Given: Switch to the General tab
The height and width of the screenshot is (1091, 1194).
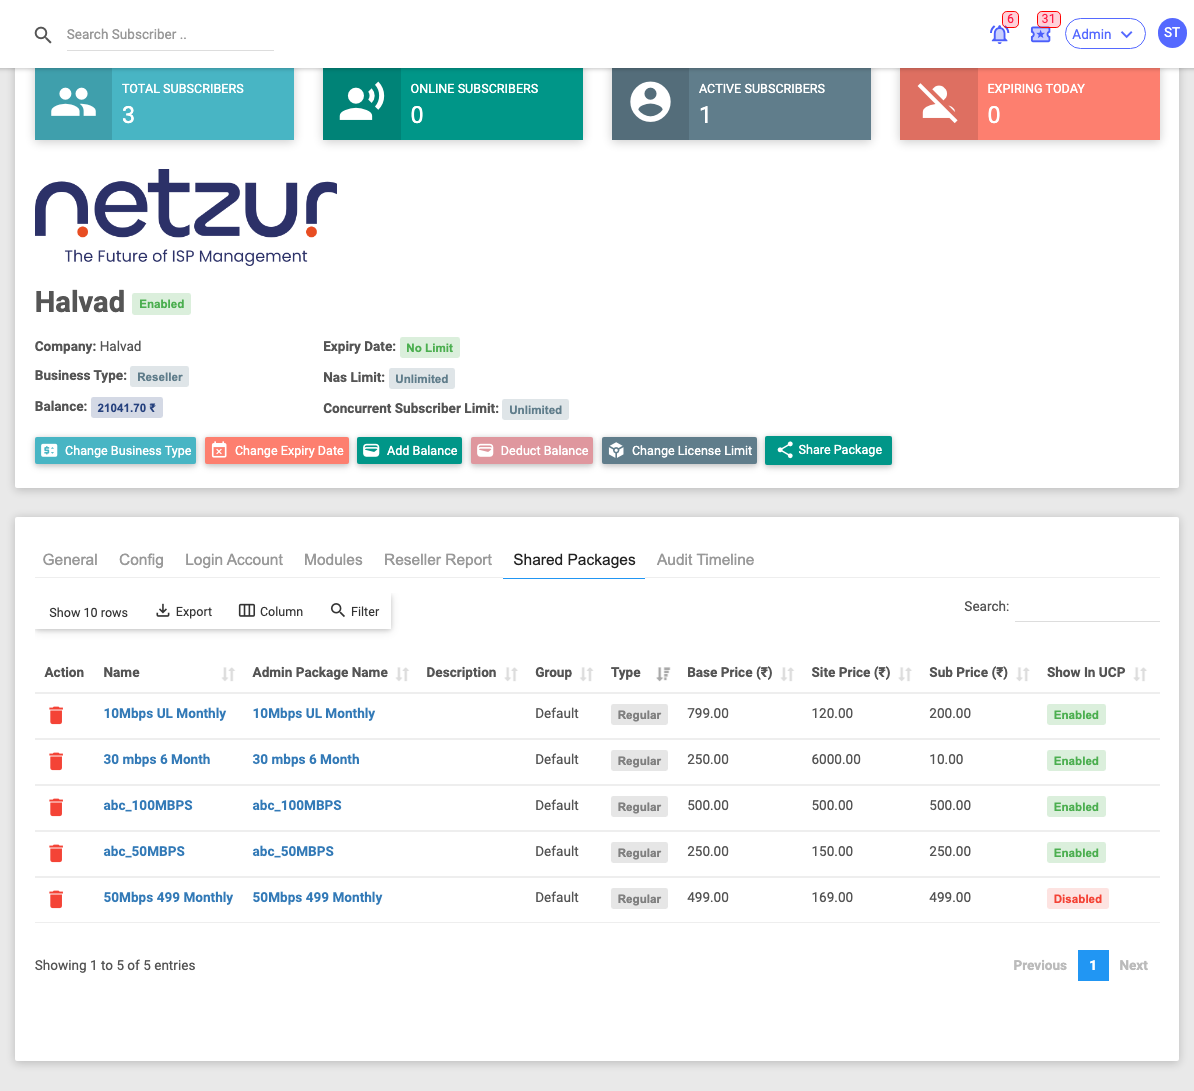Looking at the screenshot, I should [70, 560].
